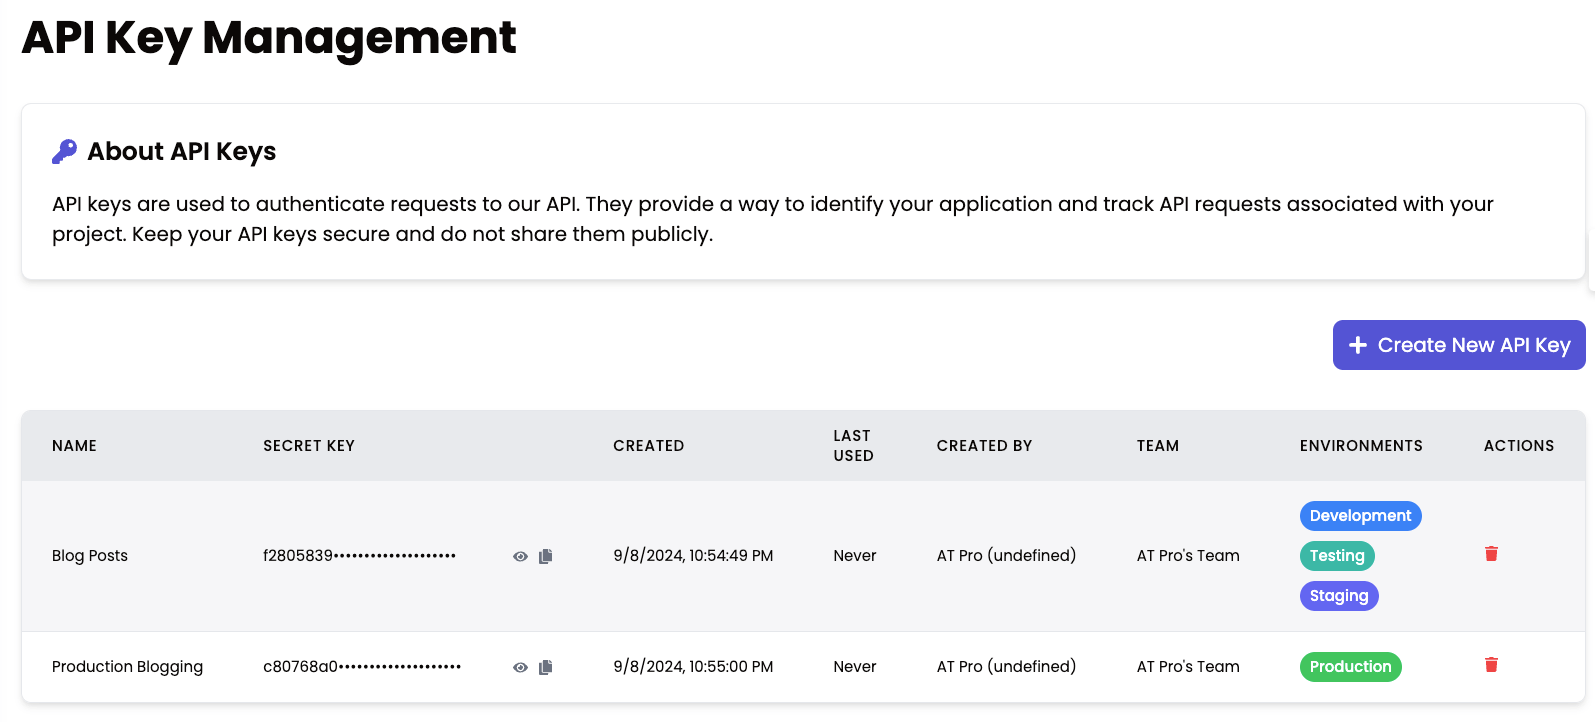Select the Staging environment badge

pos(1339,595)
